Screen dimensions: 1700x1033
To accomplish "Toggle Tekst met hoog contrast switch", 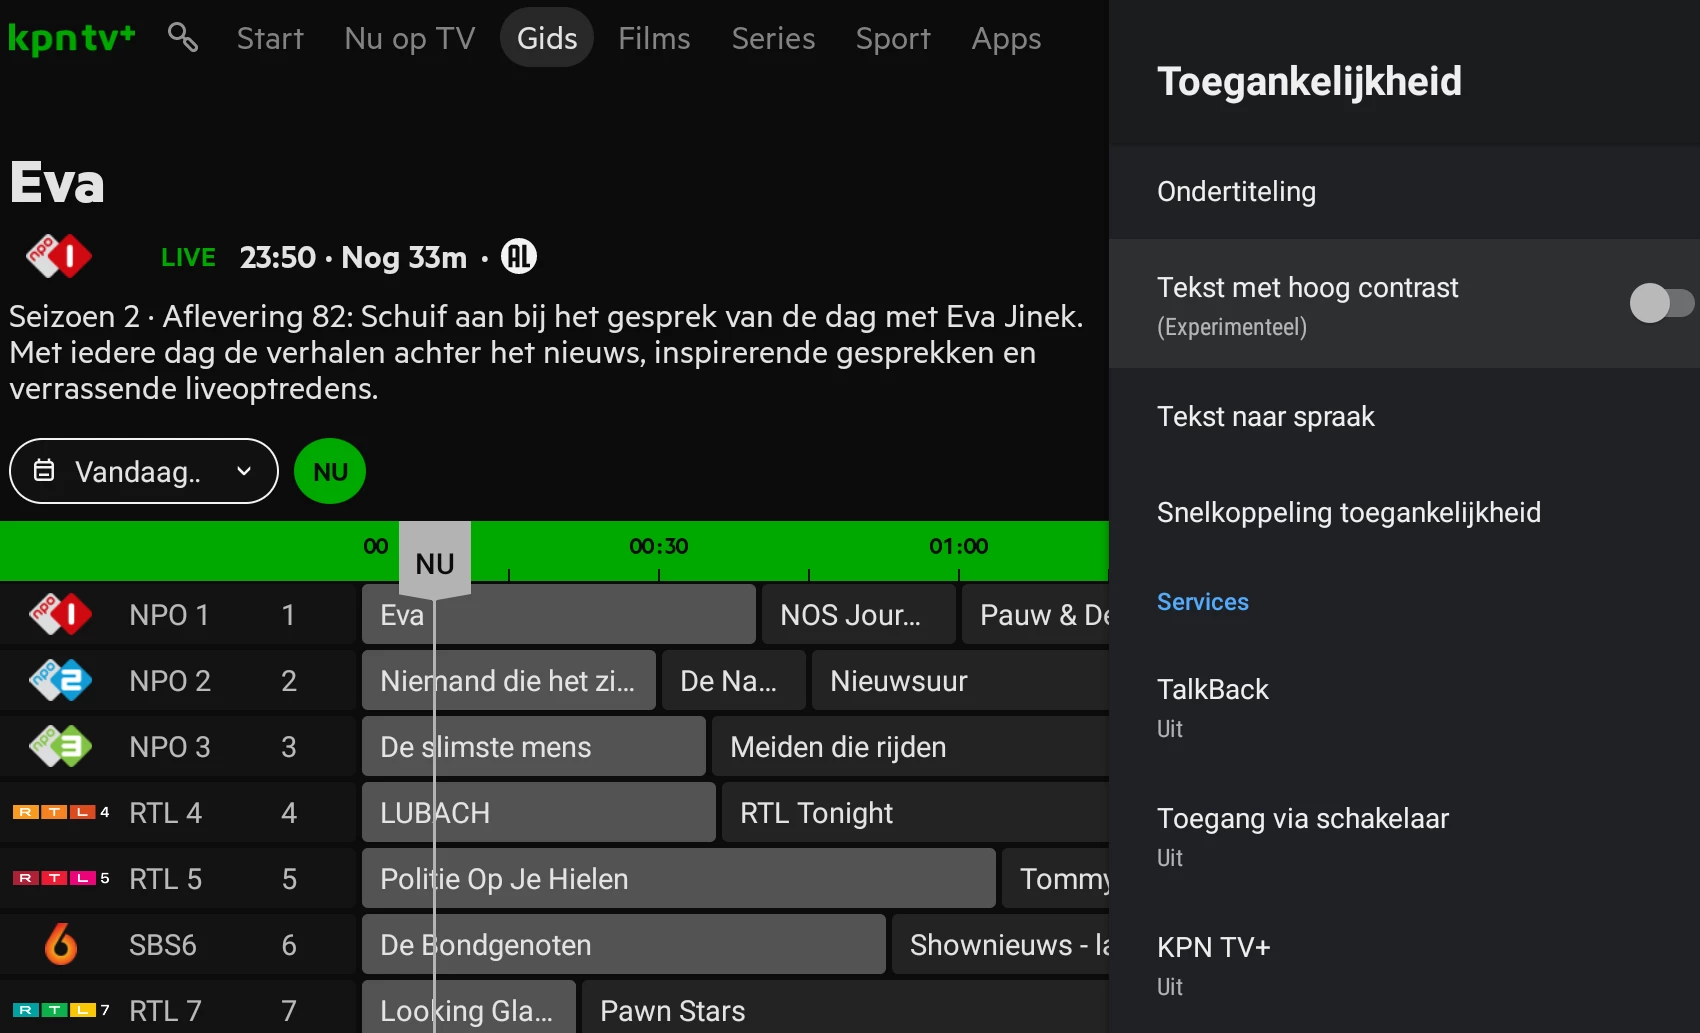I will click(1660, 303).
